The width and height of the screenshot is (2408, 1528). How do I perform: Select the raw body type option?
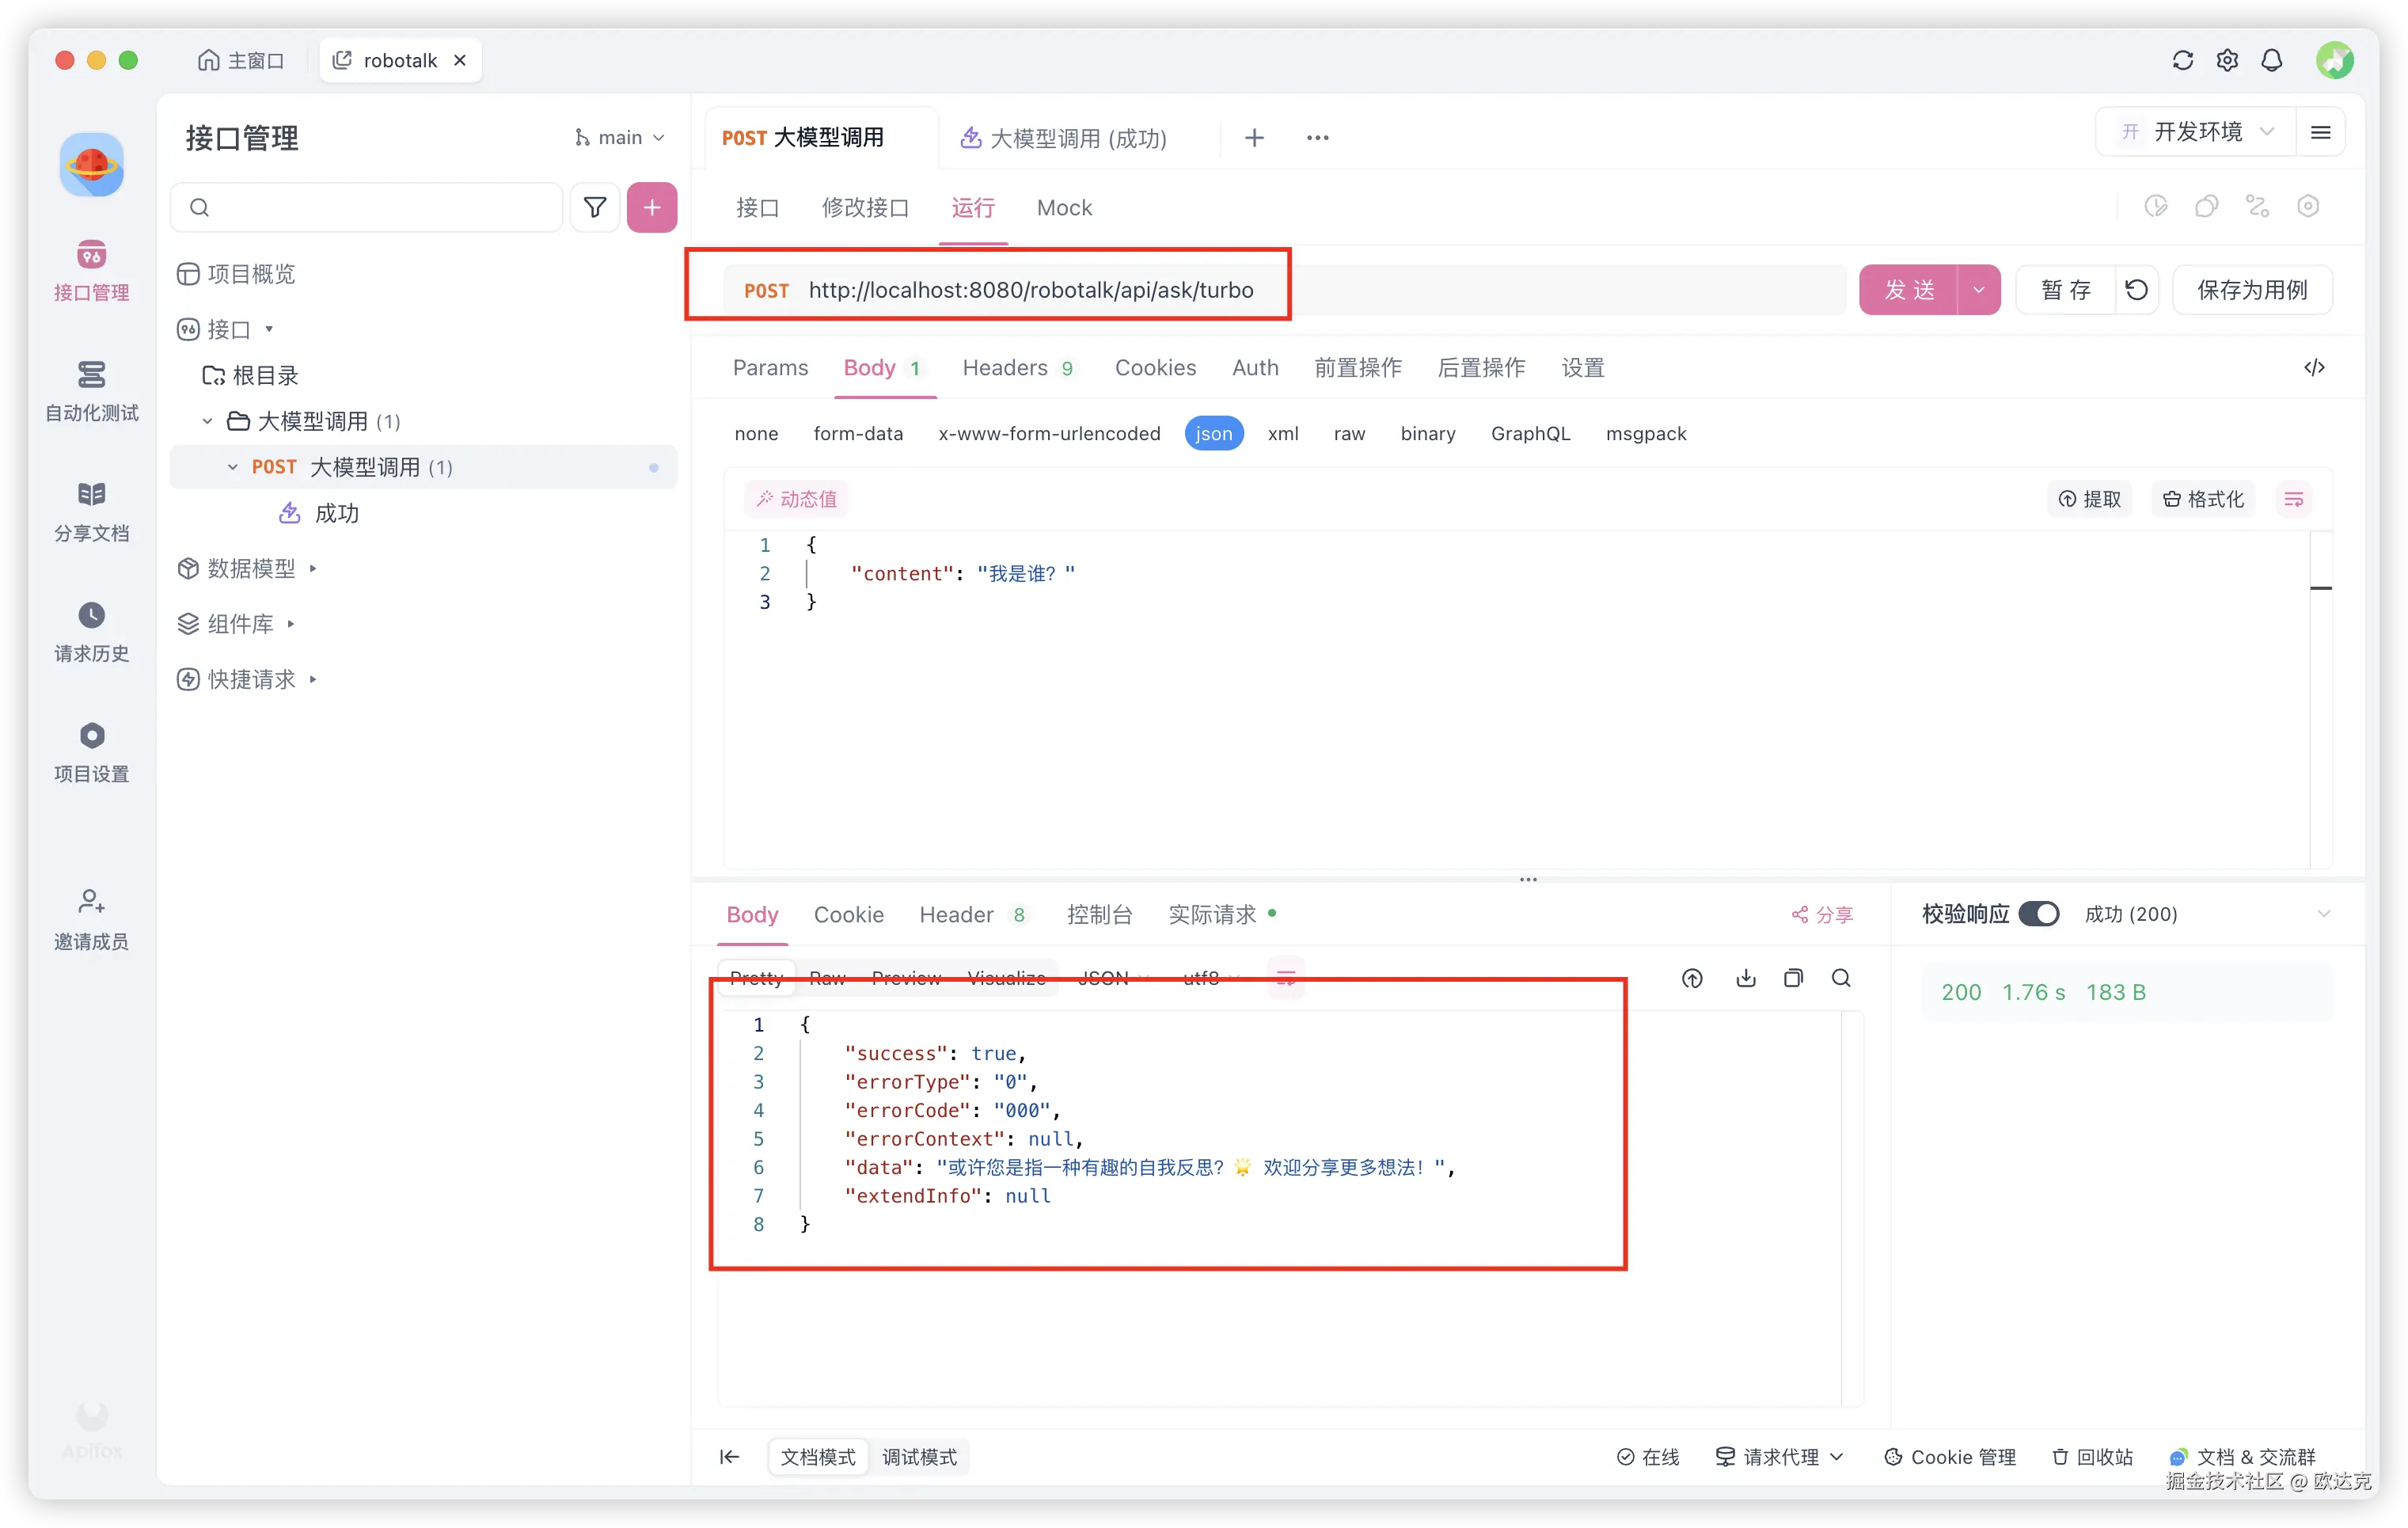pos(1349,433)
